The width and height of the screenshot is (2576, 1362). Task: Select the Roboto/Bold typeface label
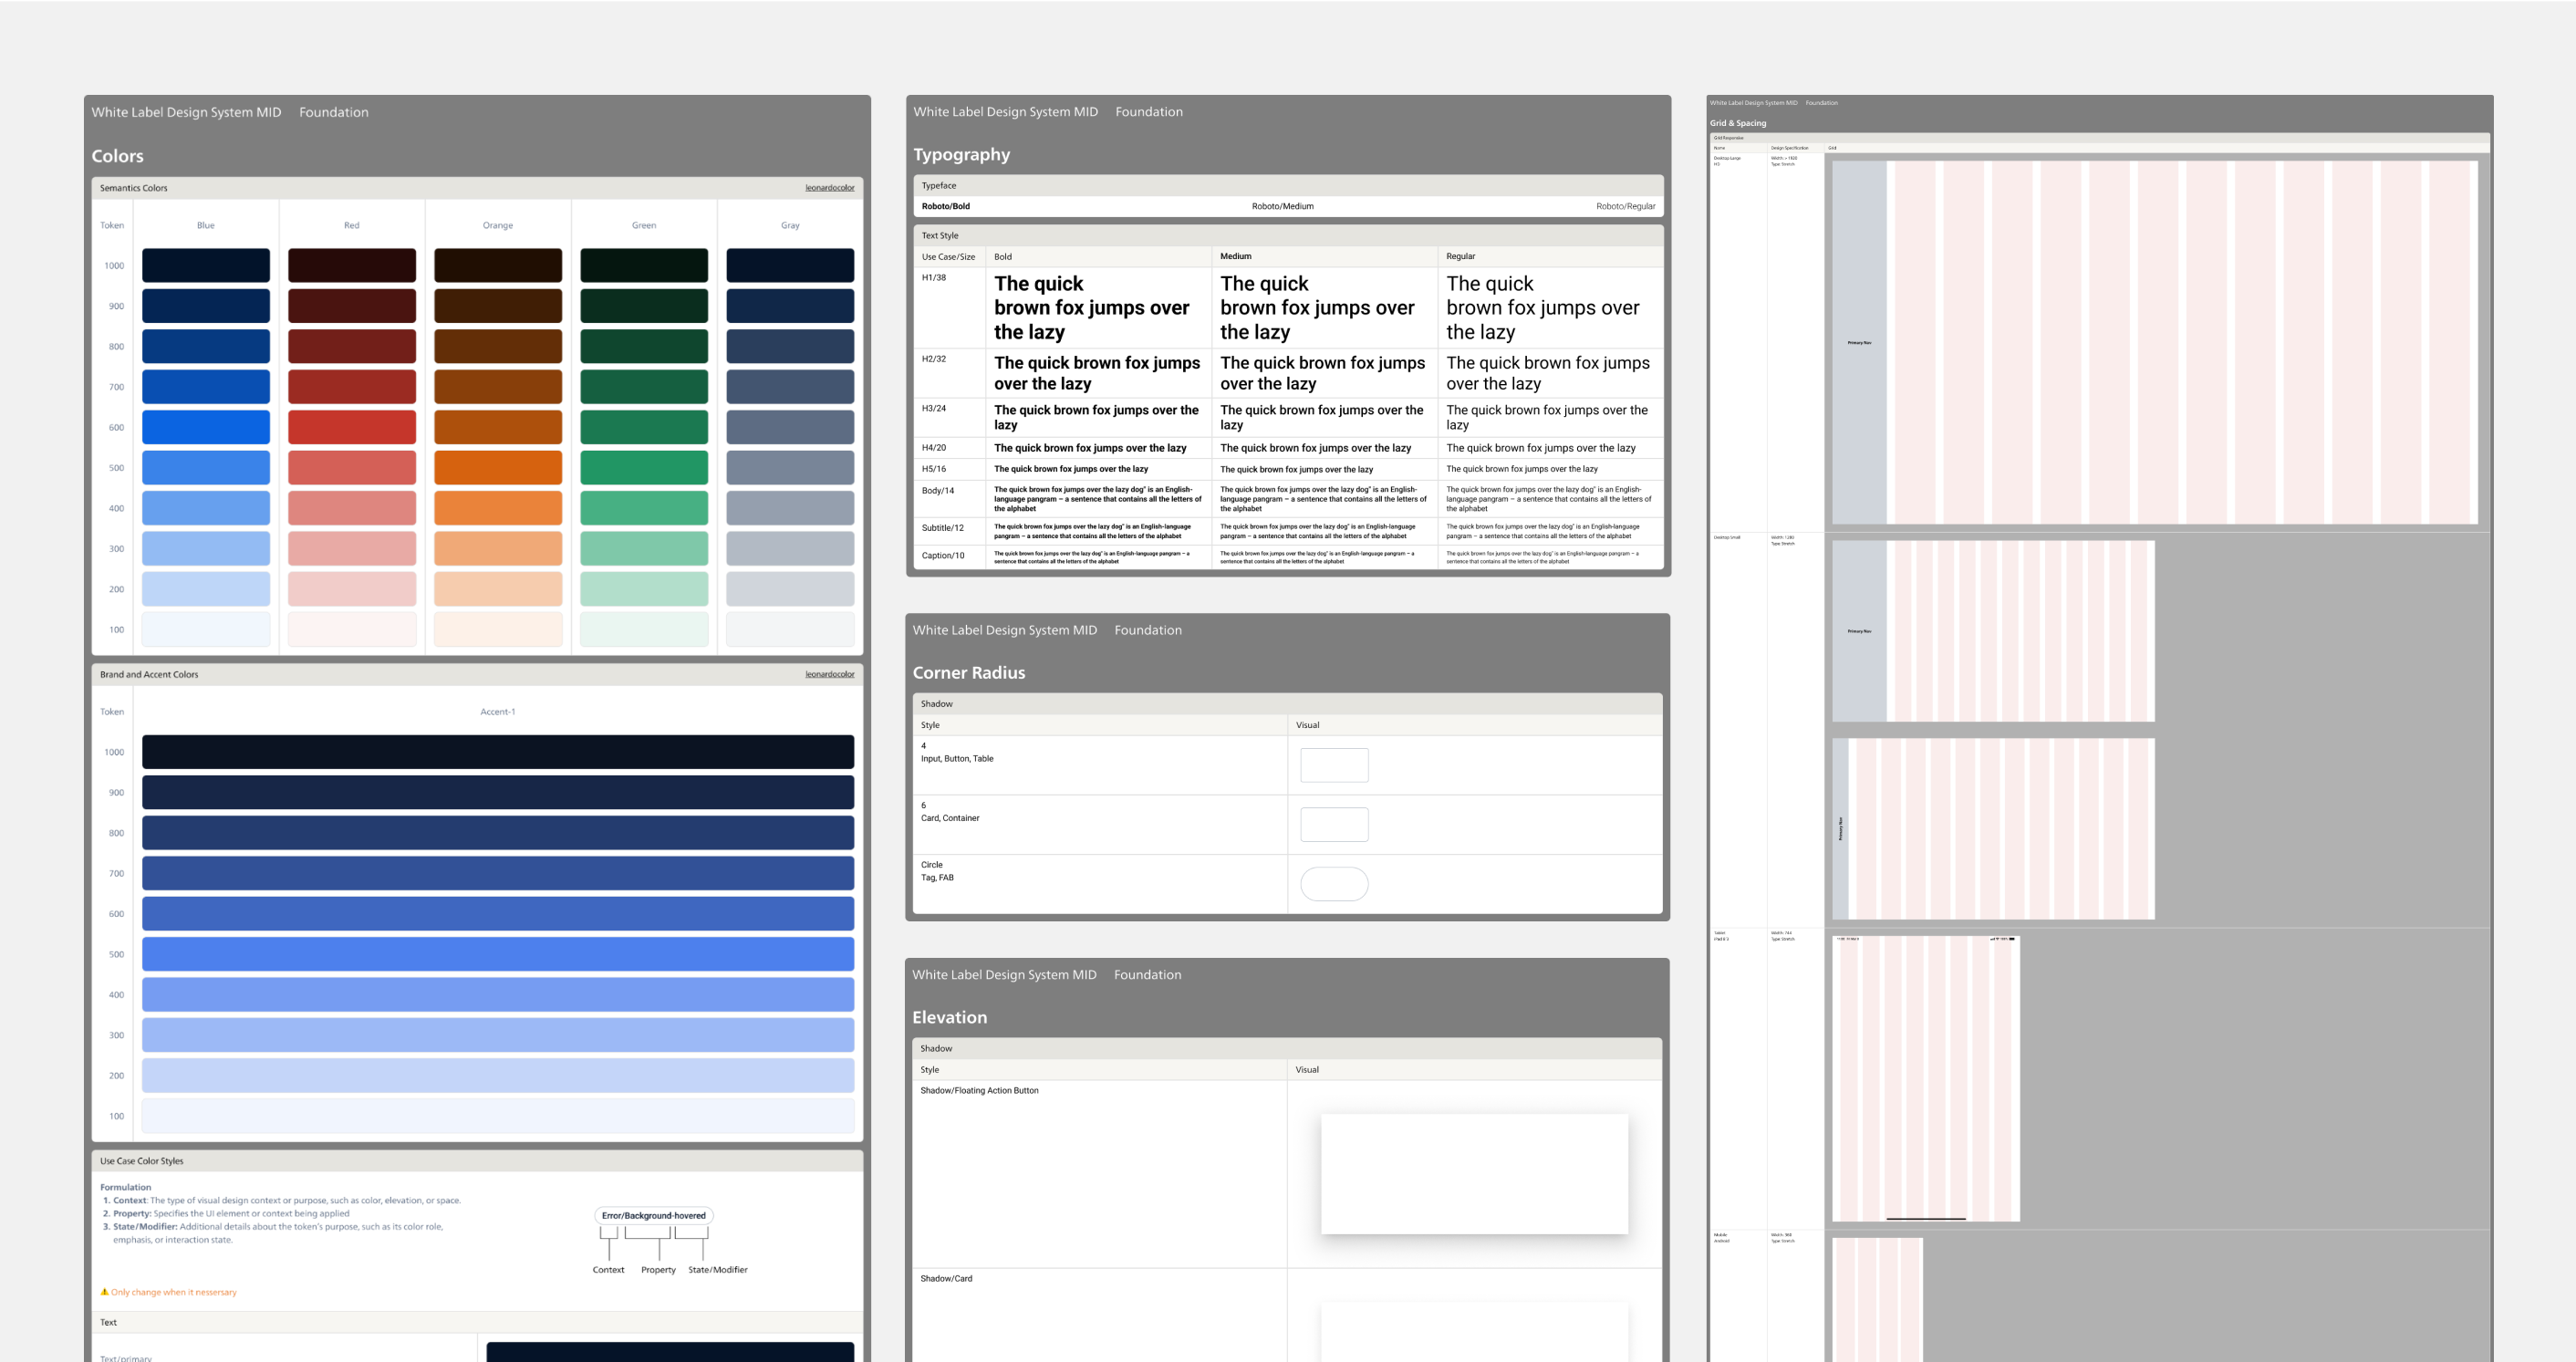[946, 206]
